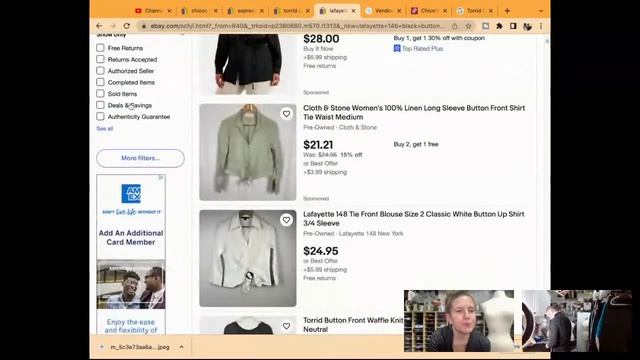Close the YouTube Channel tab

[169, 11]
